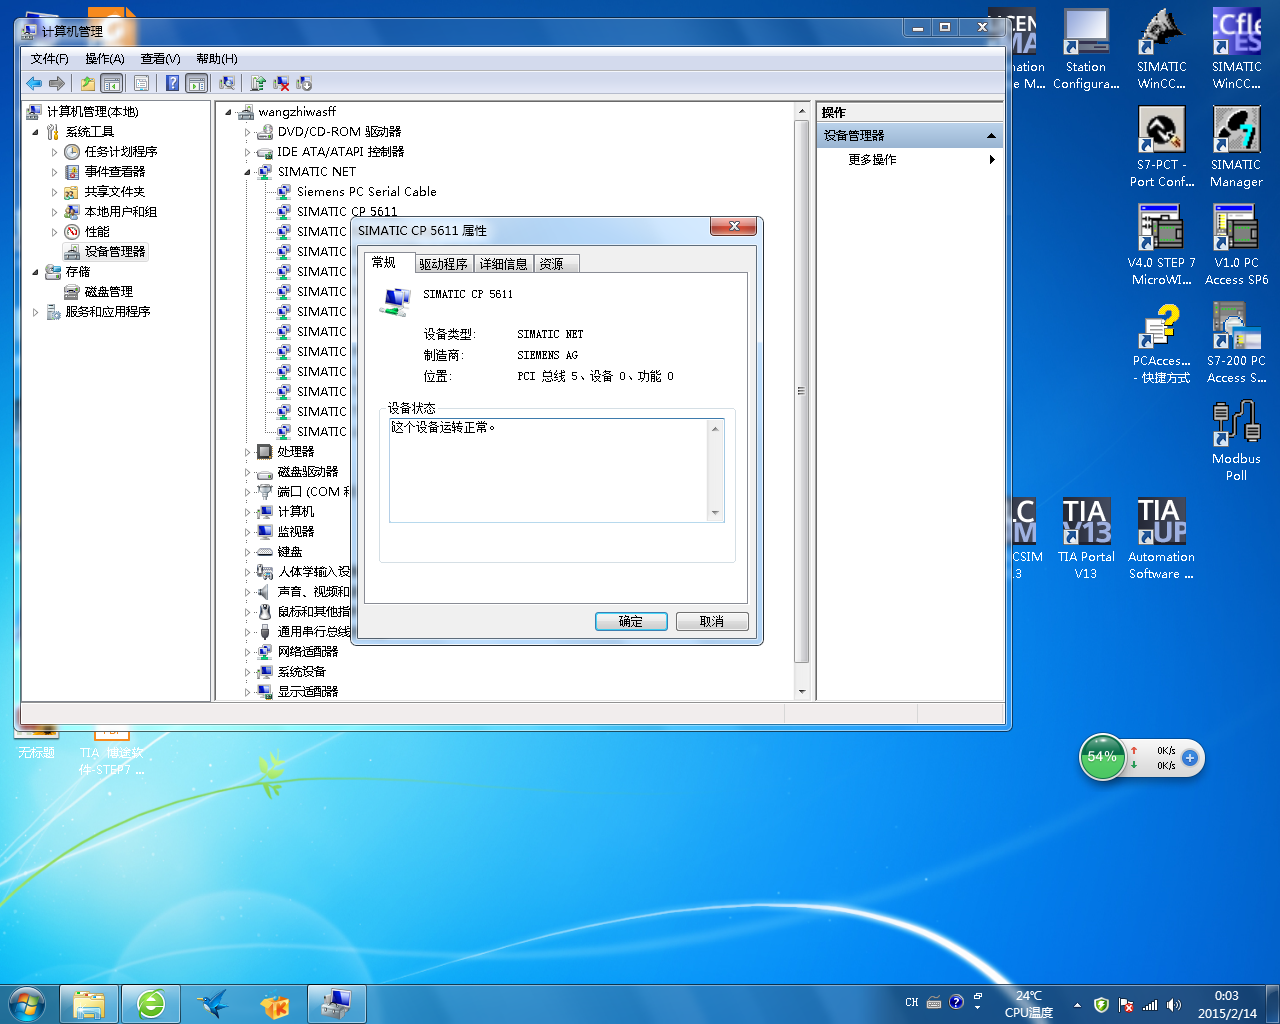The image size is (1280, 1024).
Task: Click the update driver software toolbar icon
Action: click(x=258, y=84)
